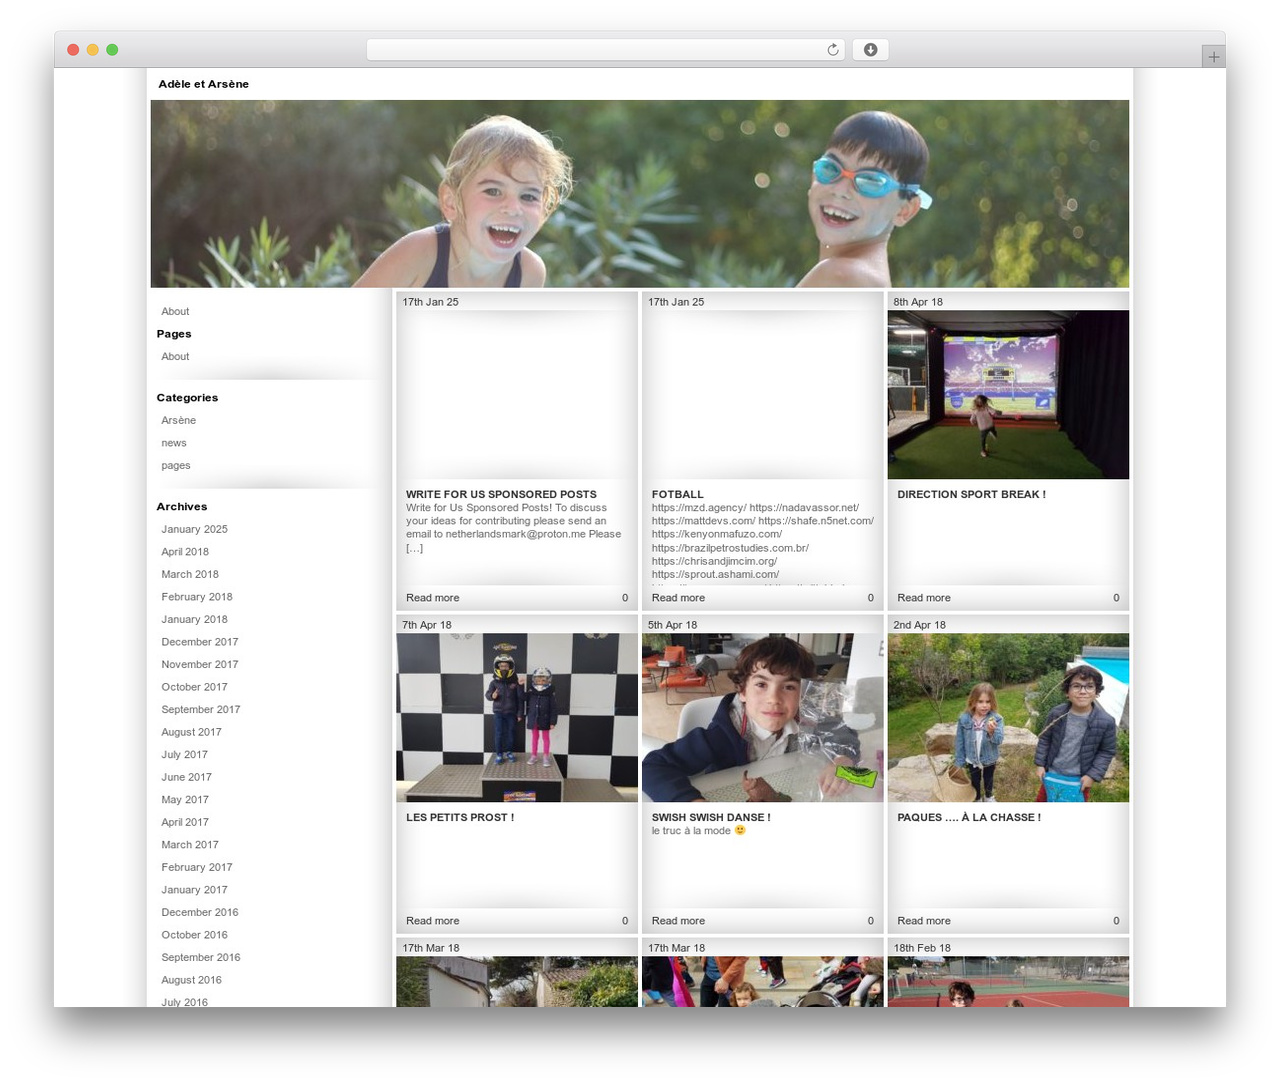Open Swish Swish Danse post thumbnail

point(762,718)
